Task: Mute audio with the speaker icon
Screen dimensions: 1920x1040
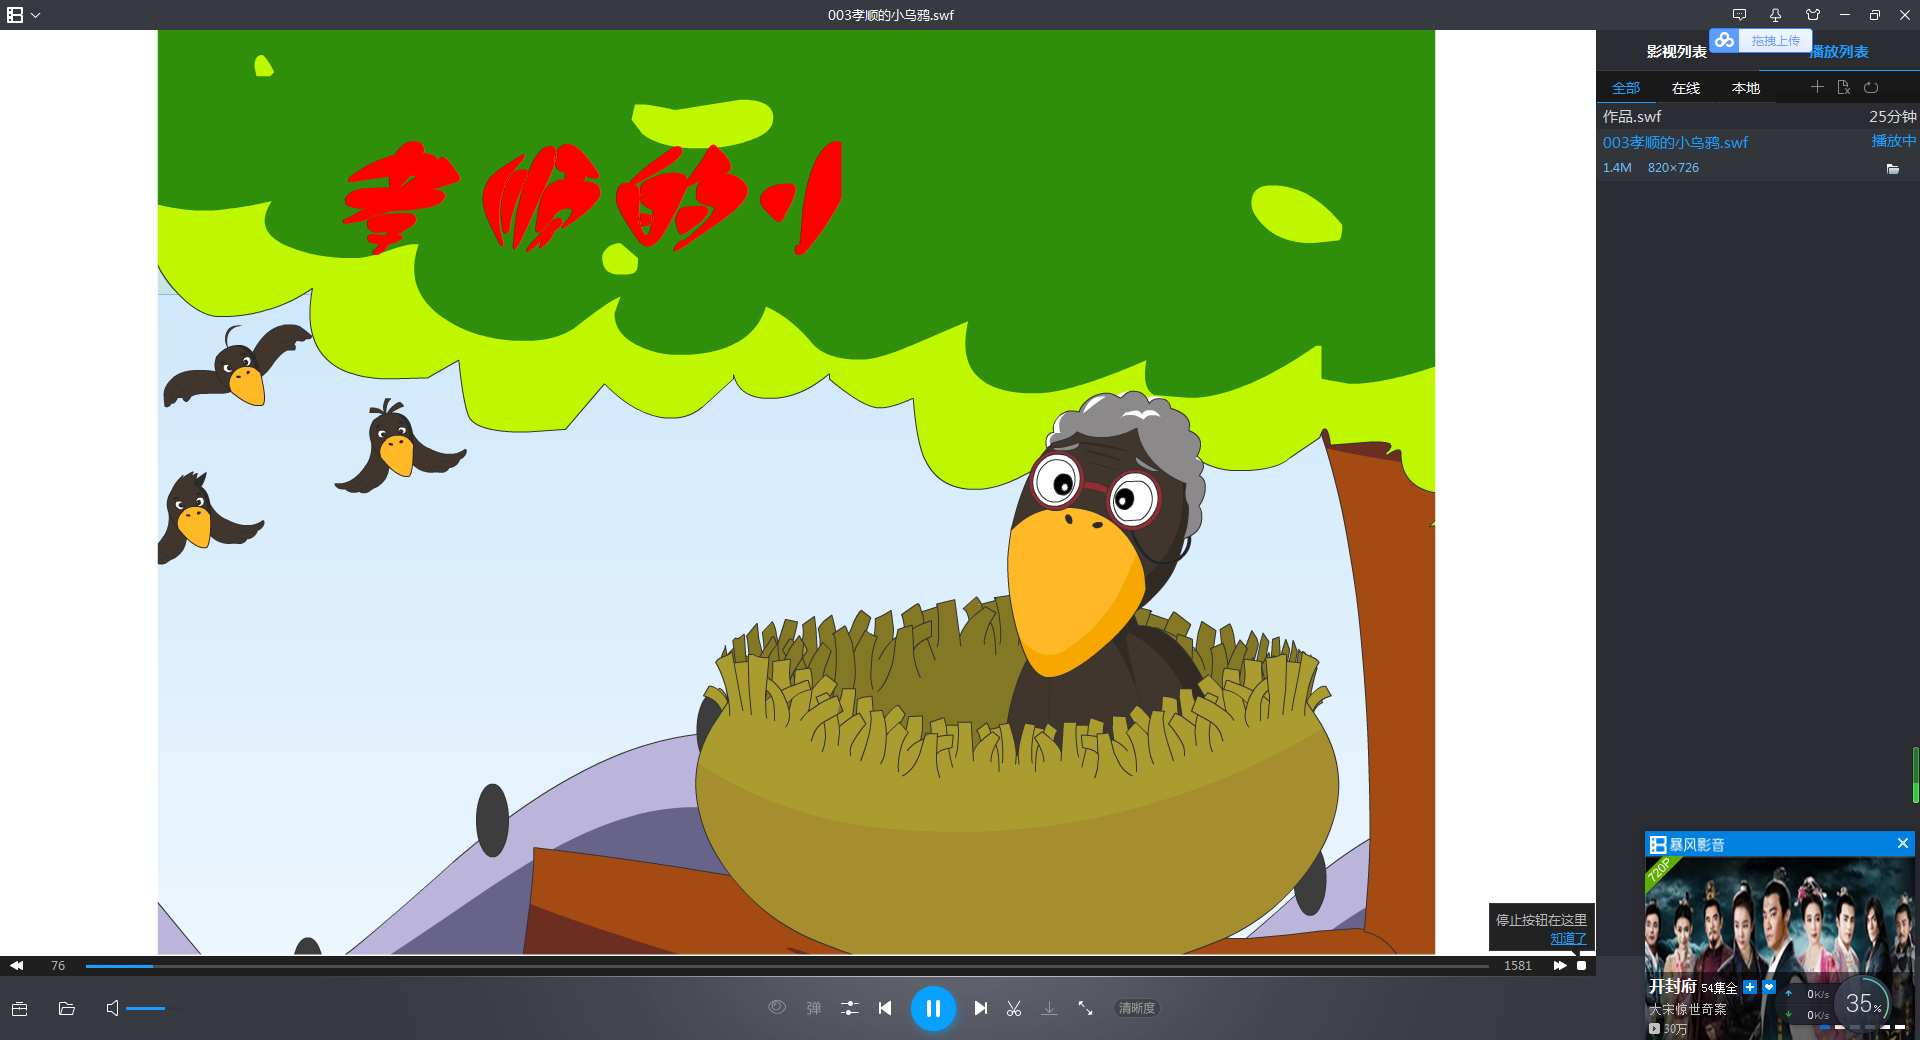Action: pos(112,1008)
